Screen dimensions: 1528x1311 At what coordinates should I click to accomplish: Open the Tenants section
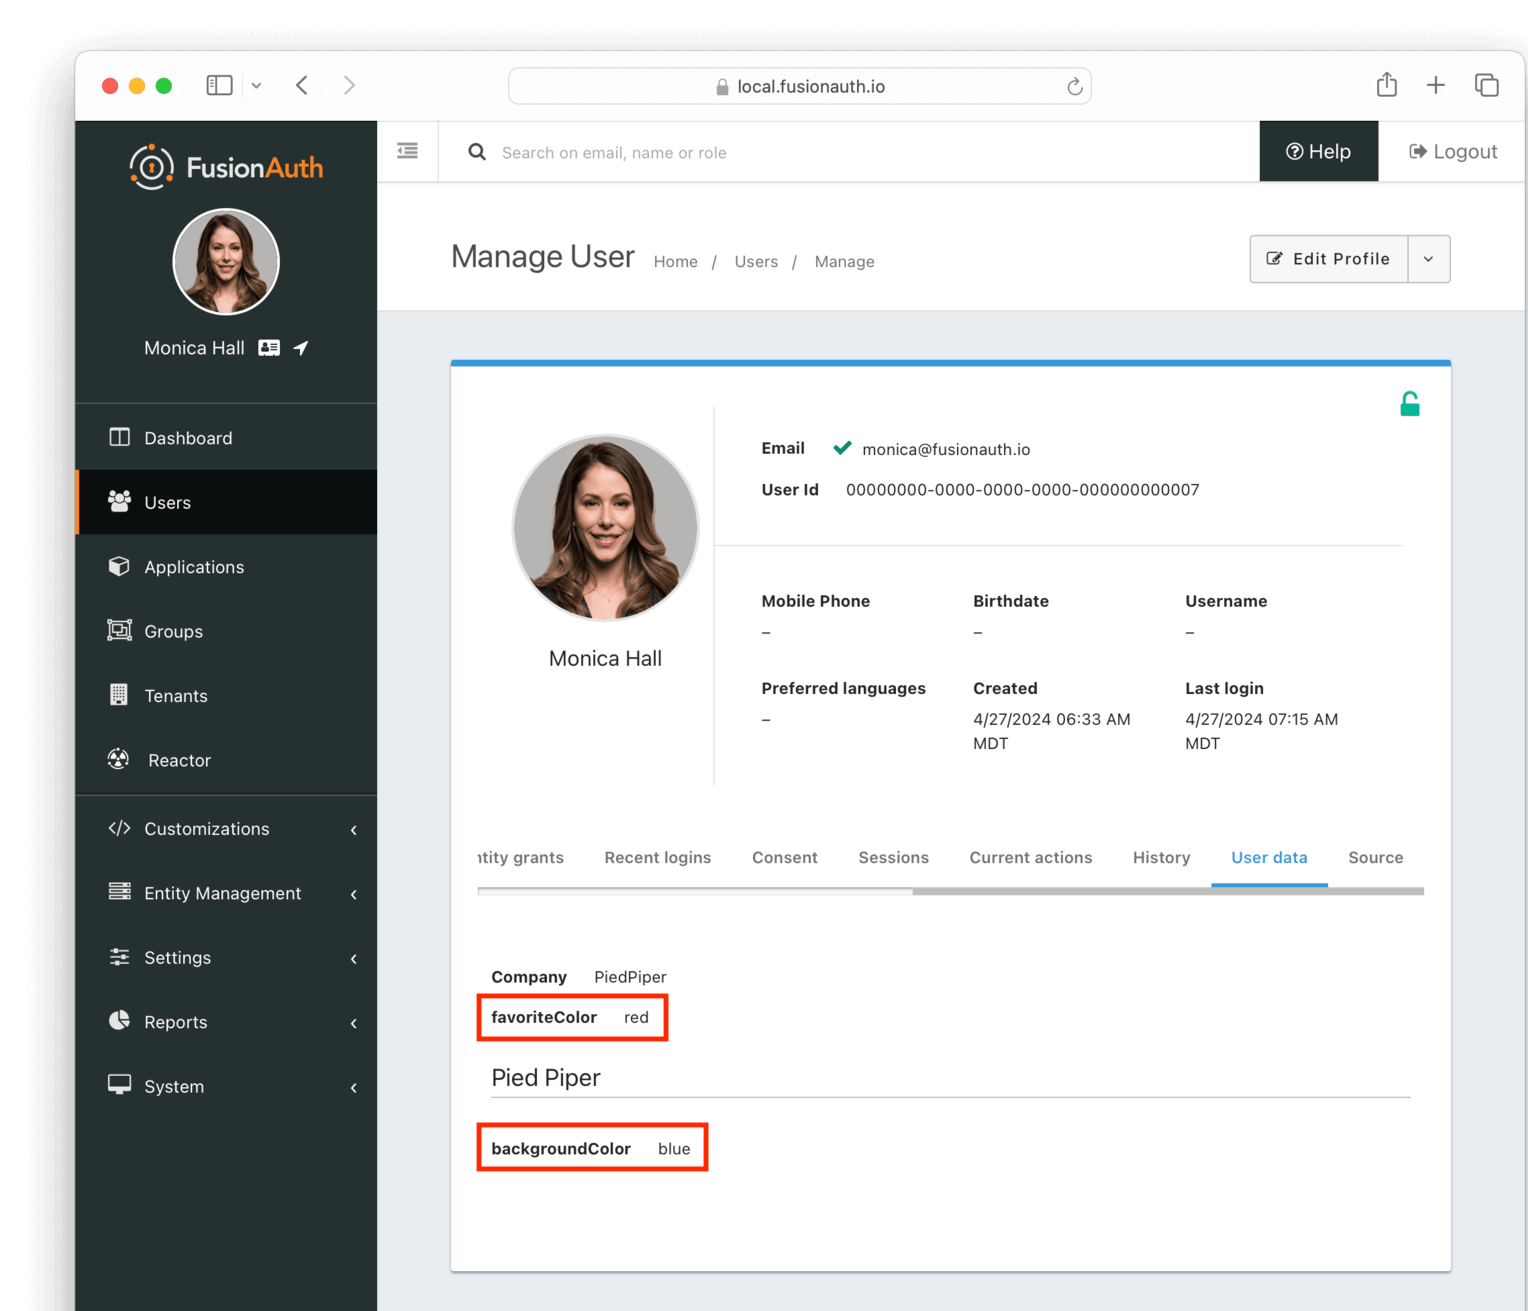(176, 695)
